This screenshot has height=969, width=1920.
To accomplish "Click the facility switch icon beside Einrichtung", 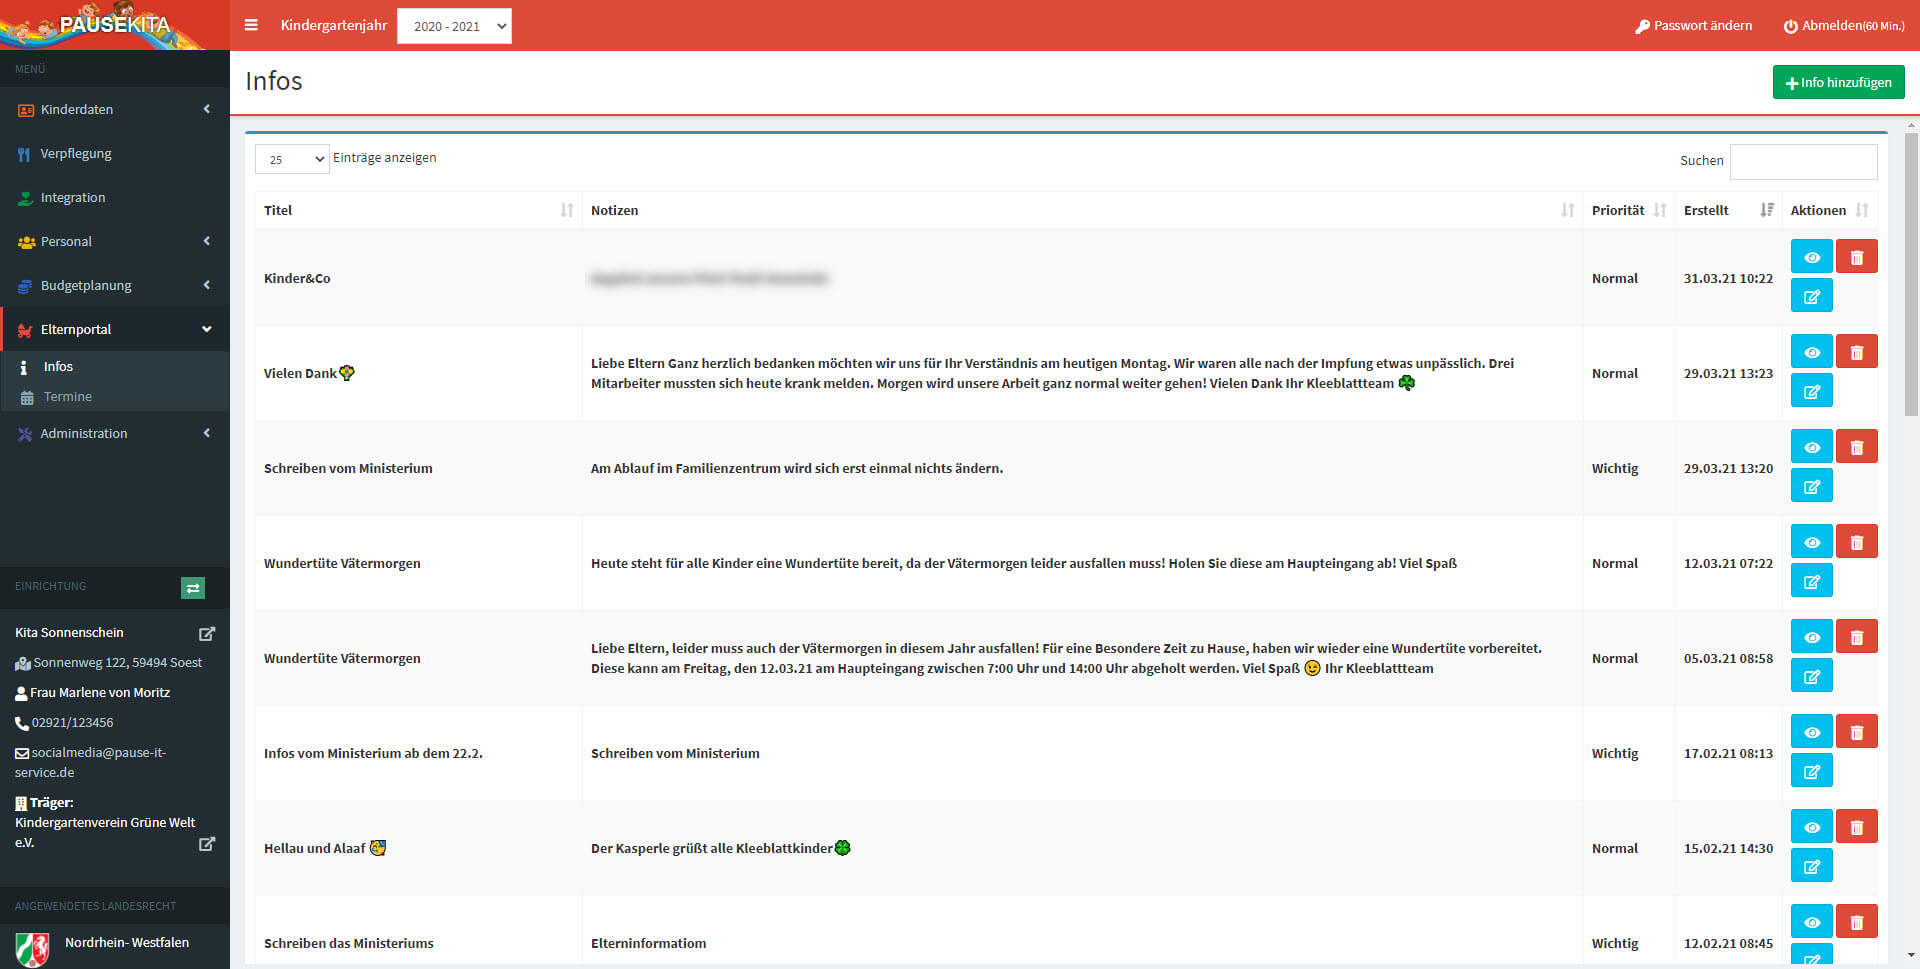I will pos(193,588).
